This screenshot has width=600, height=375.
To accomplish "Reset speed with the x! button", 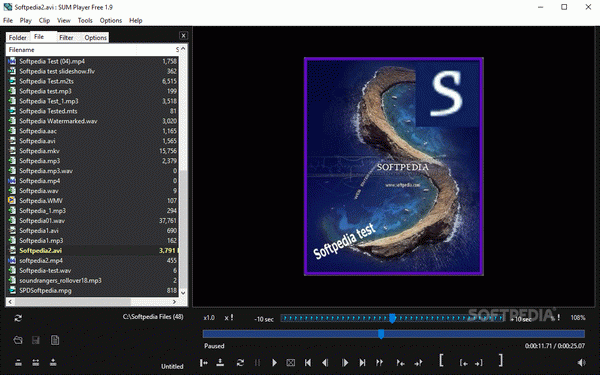I will coord(229,318).
